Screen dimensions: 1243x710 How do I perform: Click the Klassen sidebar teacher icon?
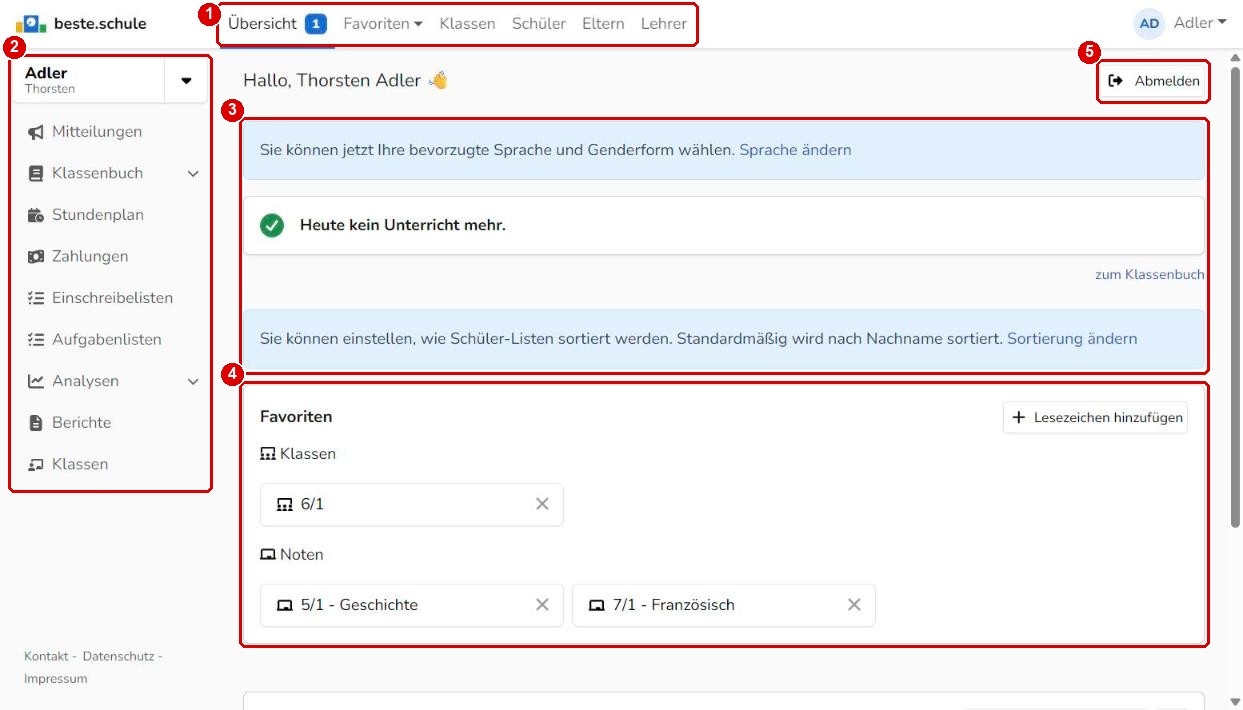35,465
